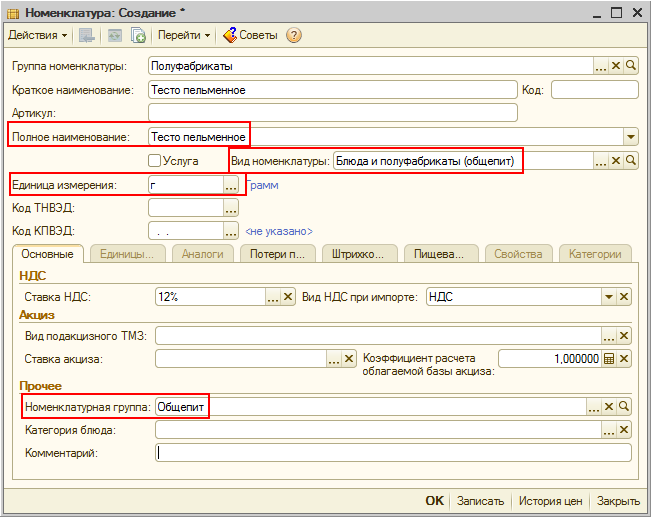Switch to the Потери п... tab

pyautogui.click(x=277, y=254)
